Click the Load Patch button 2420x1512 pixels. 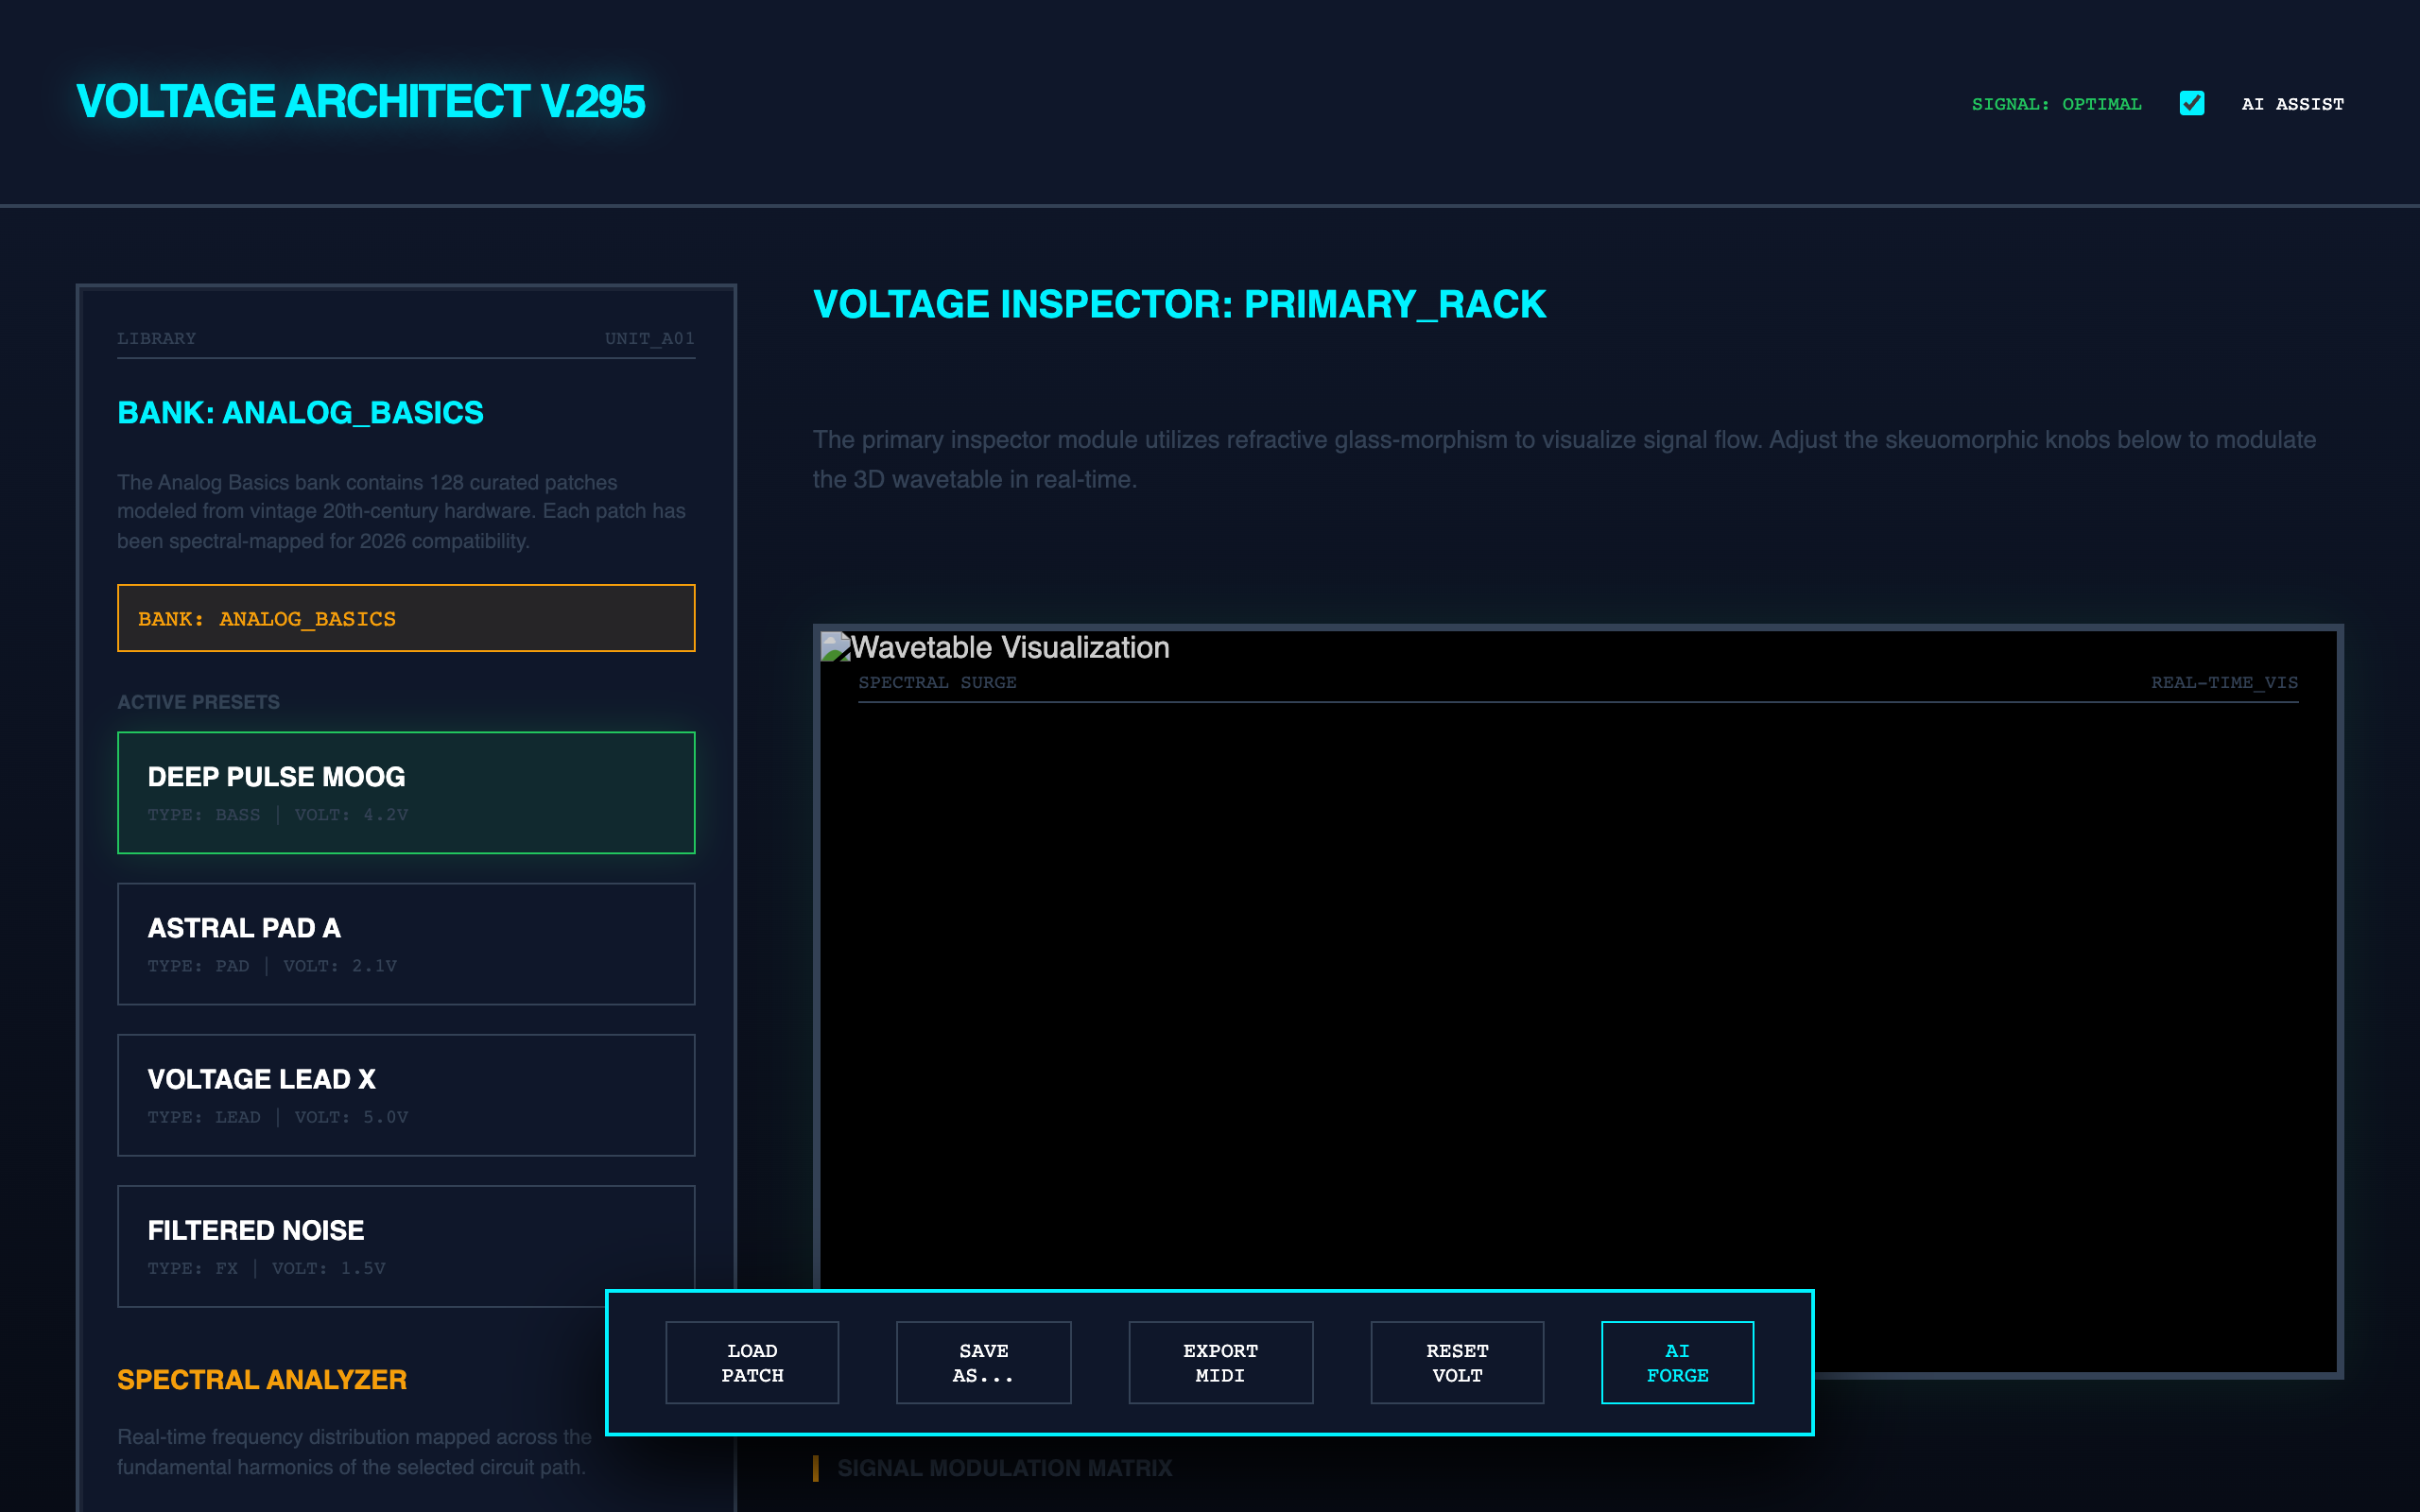click(752, 1362)
